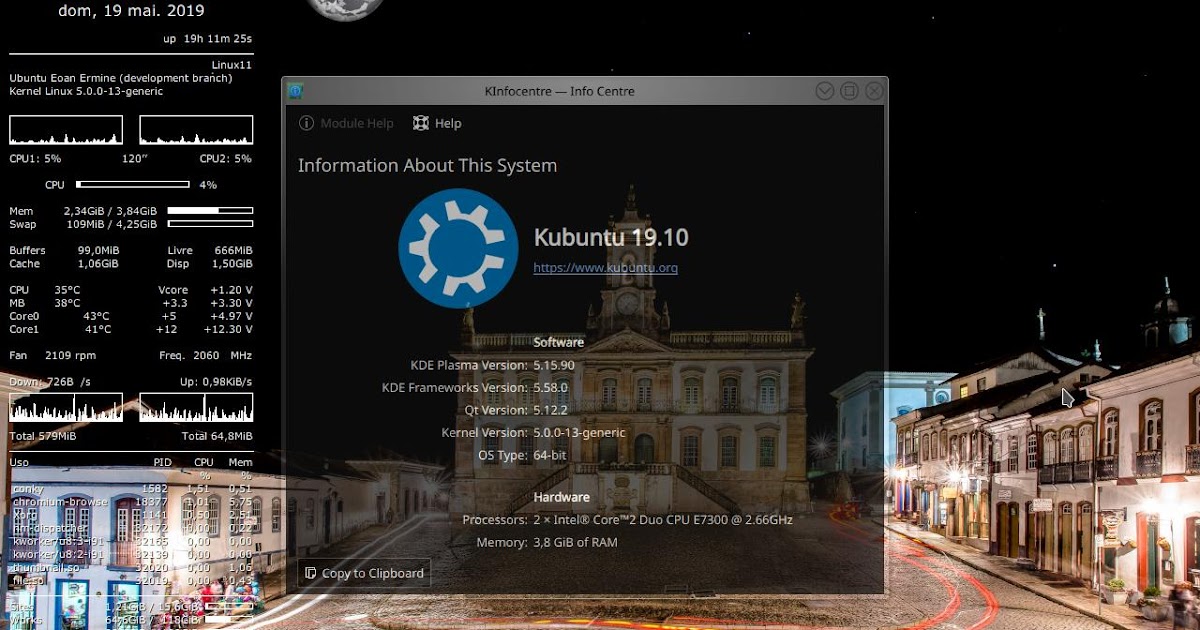Open the Help text label
Viewport: 1200px width, 630px height.
click(x=448, y=123)
